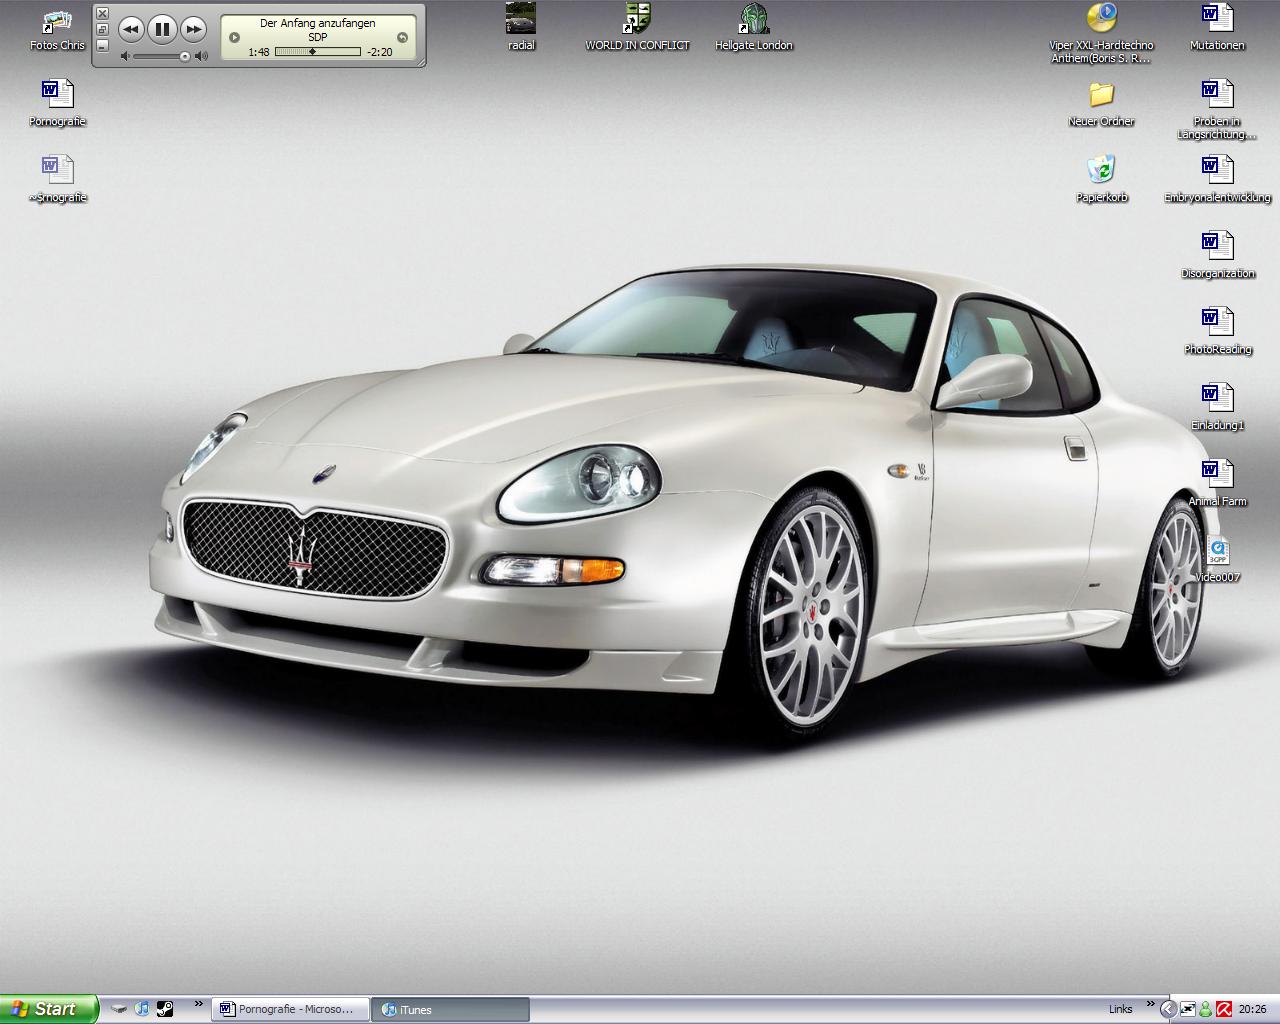
Task: Click the curved return arrow in iTunes display
Action: click(x=402, y=38)
